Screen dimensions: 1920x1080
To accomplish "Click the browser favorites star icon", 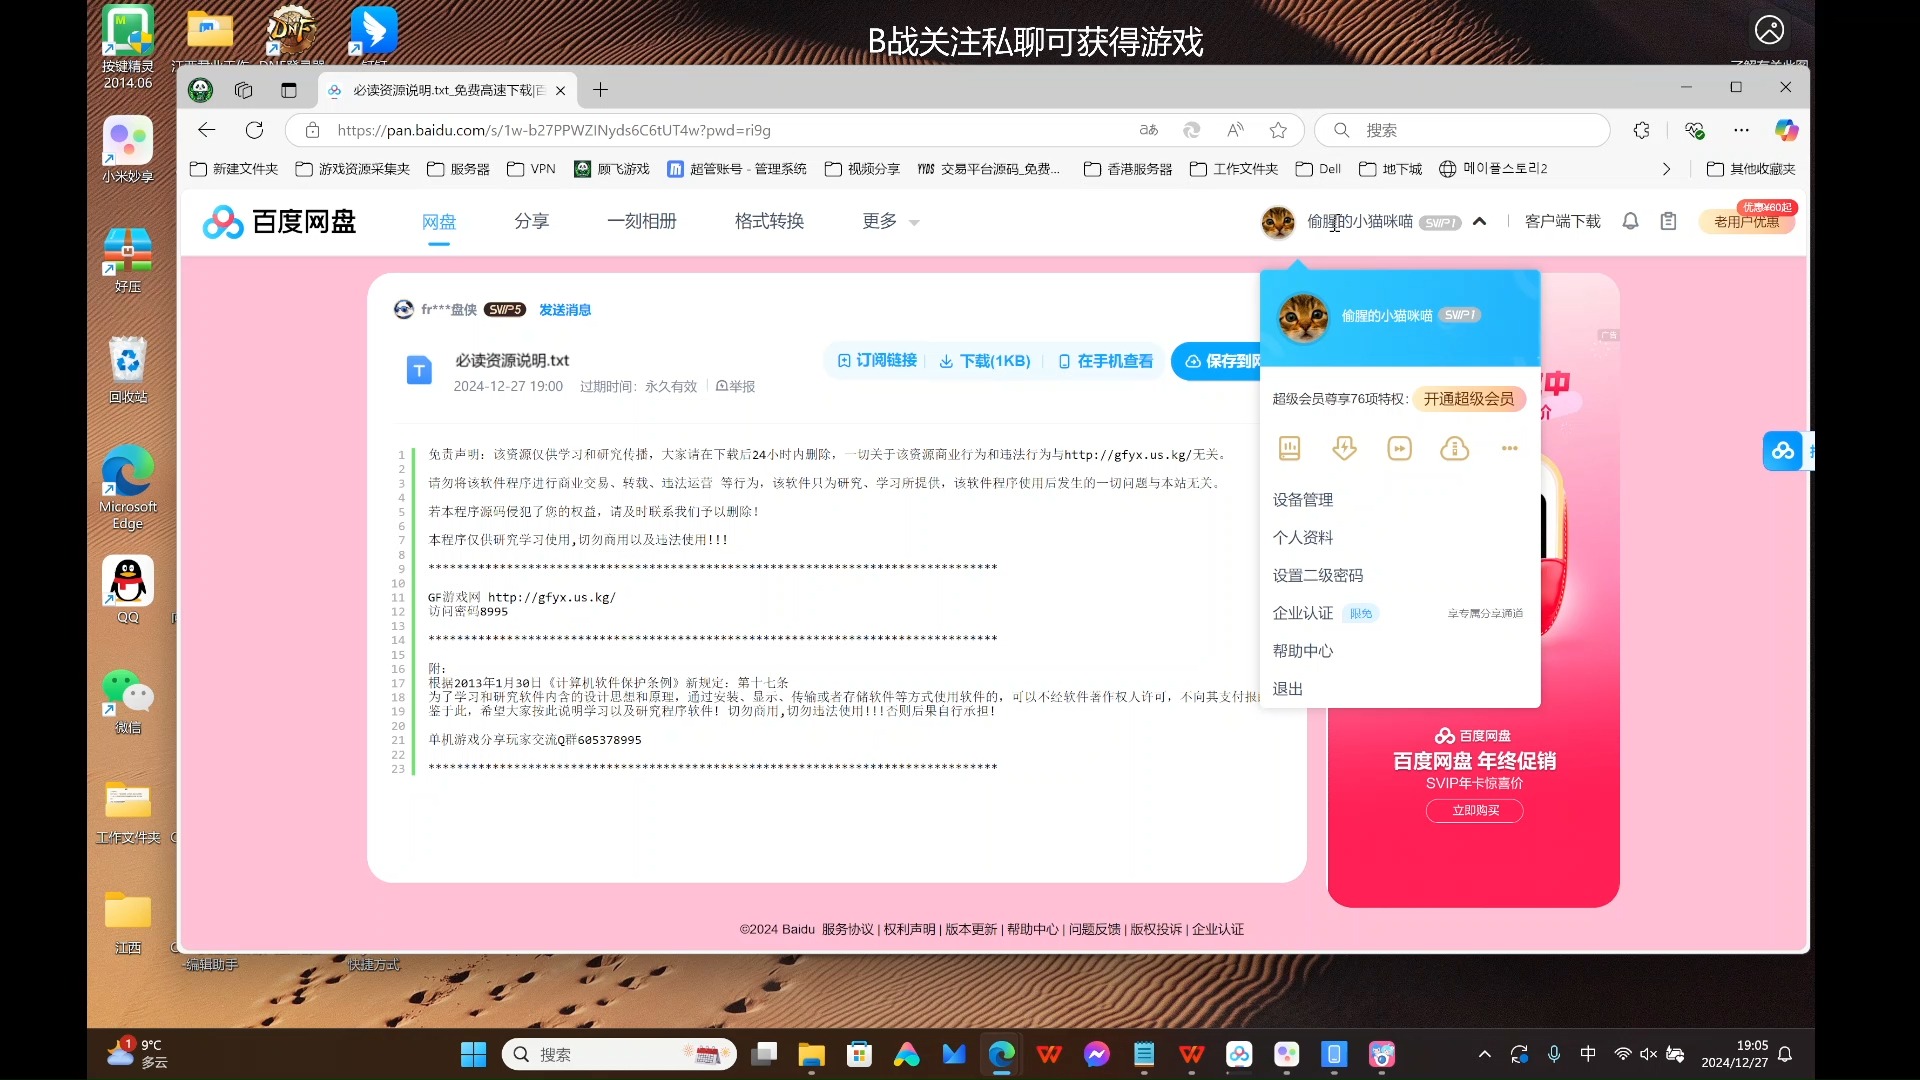I will (1278, 130).
